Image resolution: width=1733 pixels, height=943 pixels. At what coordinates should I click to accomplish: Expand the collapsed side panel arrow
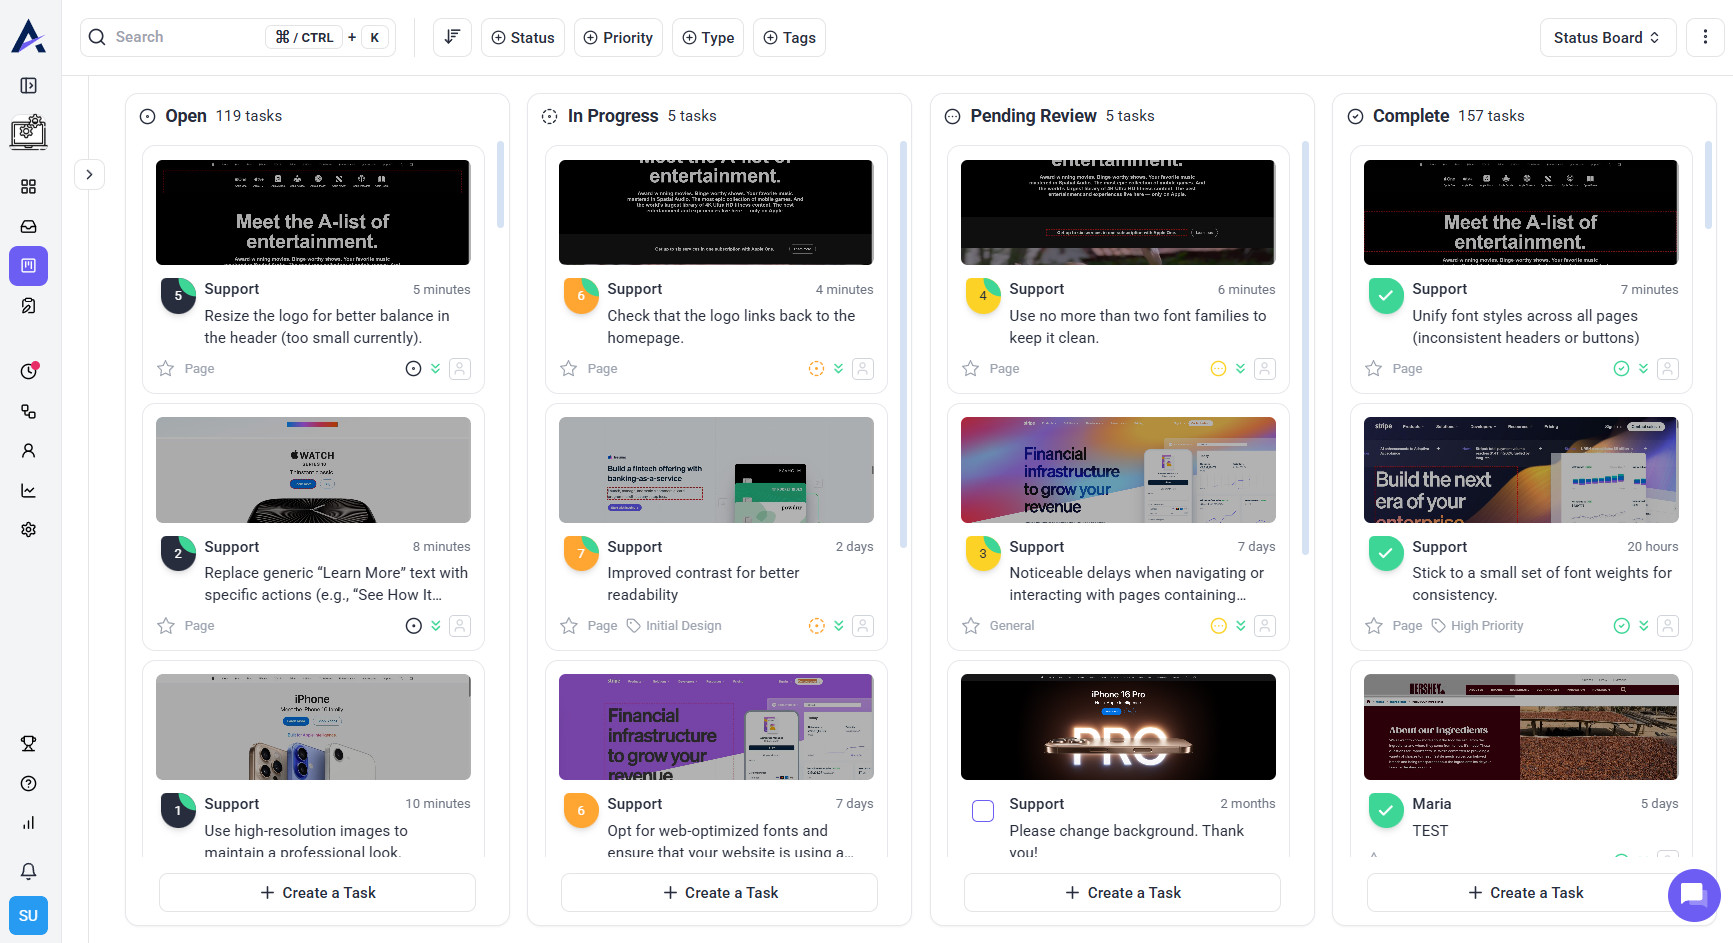pyautogui.click(x=89, y=175)
